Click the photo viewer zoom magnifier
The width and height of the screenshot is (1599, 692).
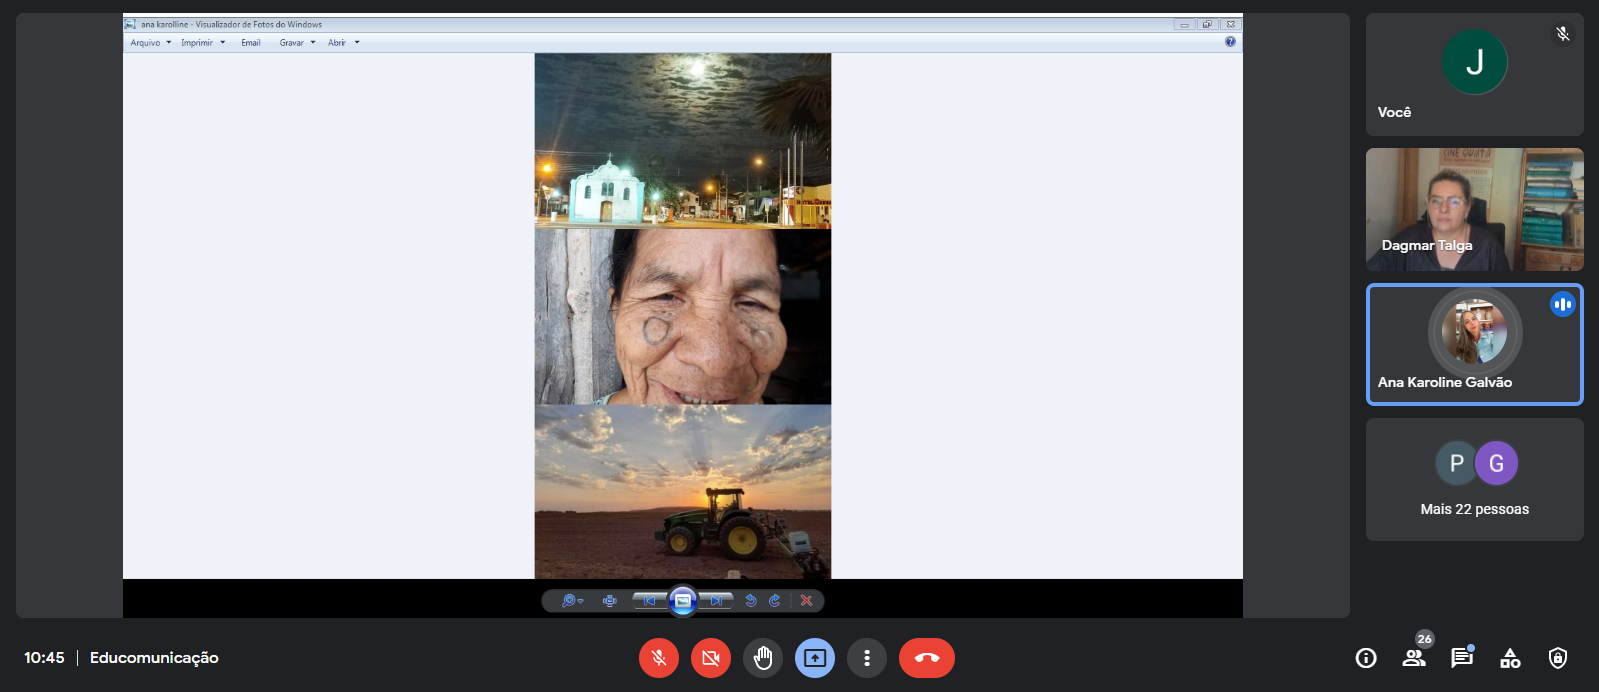[x=571, y=601]
